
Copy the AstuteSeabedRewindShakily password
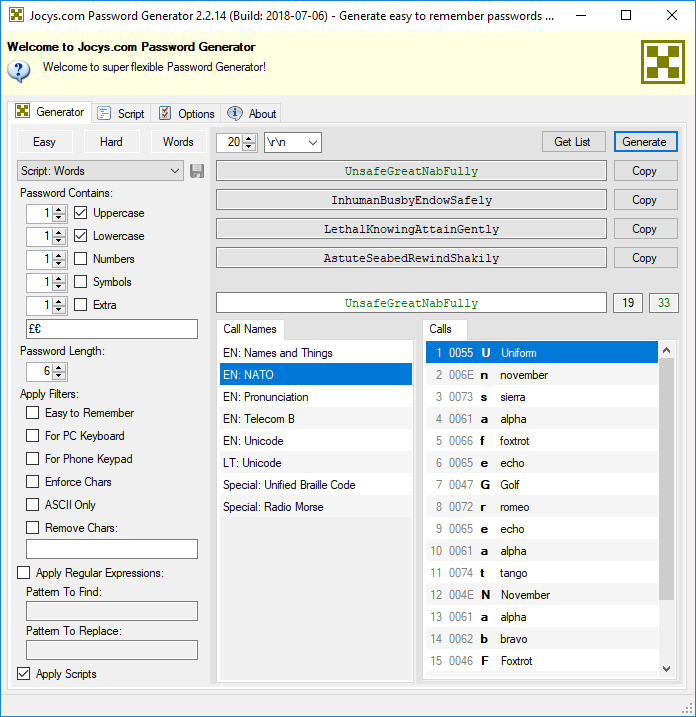pos(645,258)
